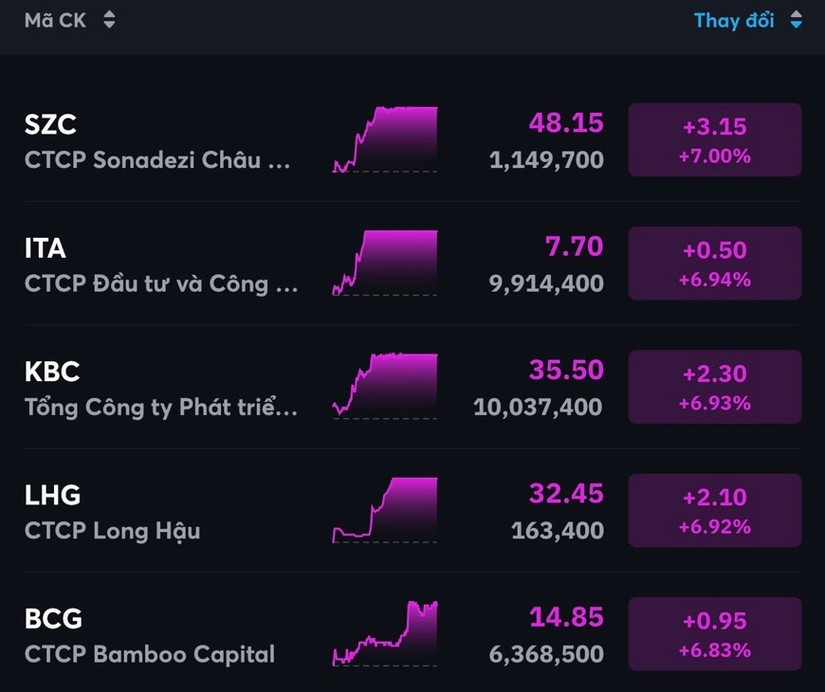Open the LHG mini price chart

pyautogui.click(x=385, y=510)
